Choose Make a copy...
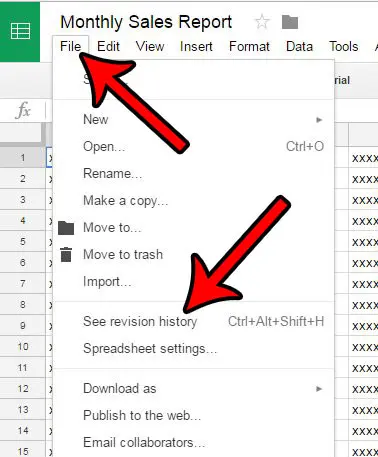The image size is (378, 457). pos(194,200)
